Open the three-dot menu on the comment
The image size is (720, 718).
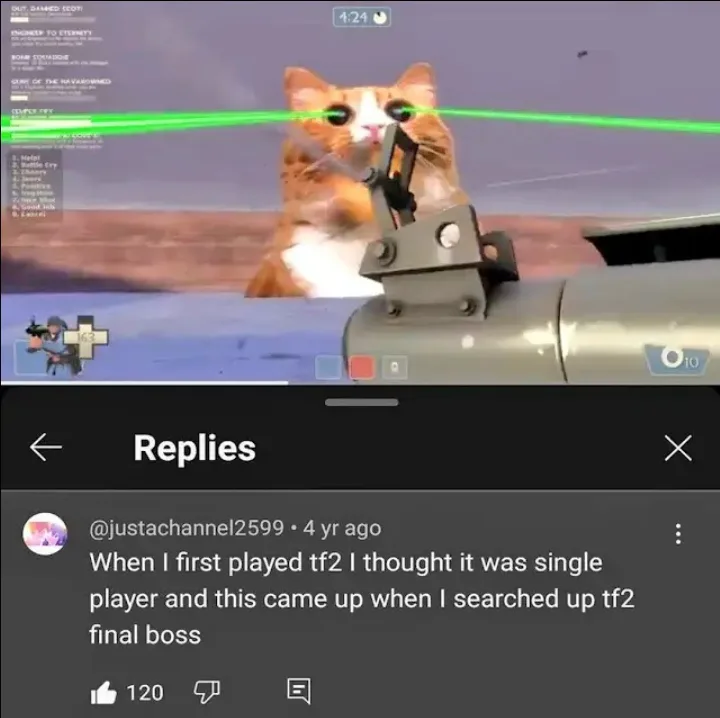coord(678,534)
